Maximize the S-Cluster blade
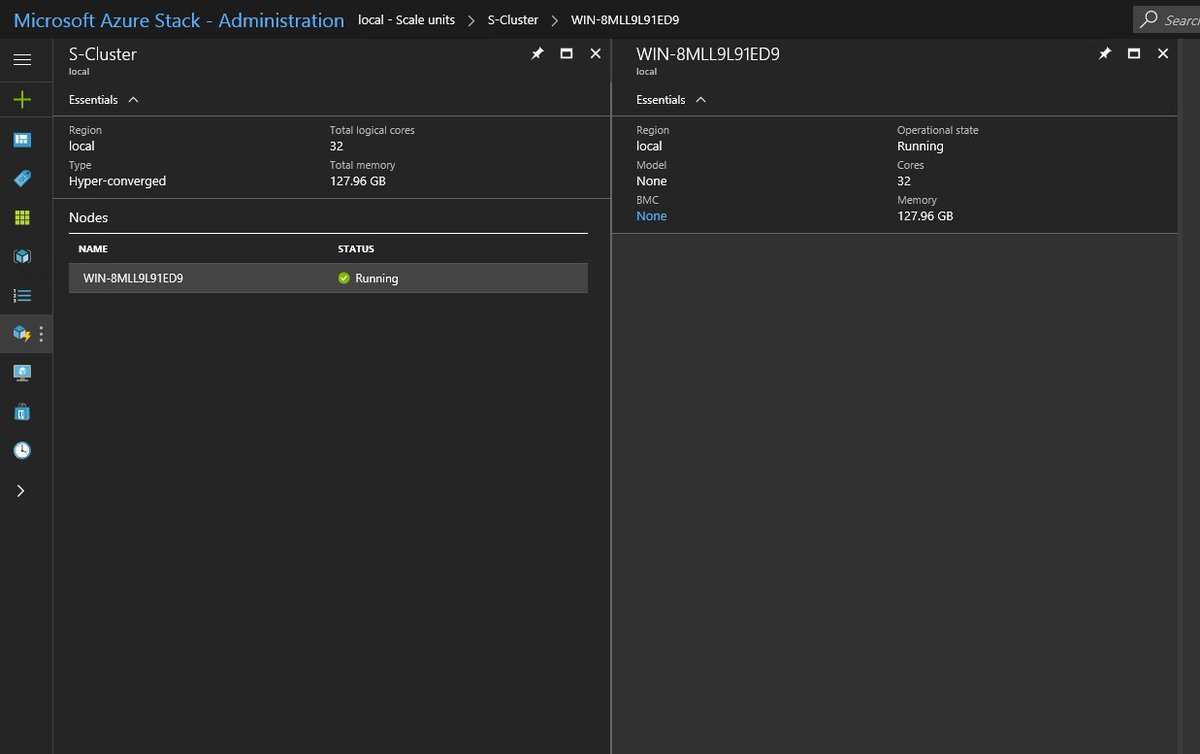 pos(567,54)
